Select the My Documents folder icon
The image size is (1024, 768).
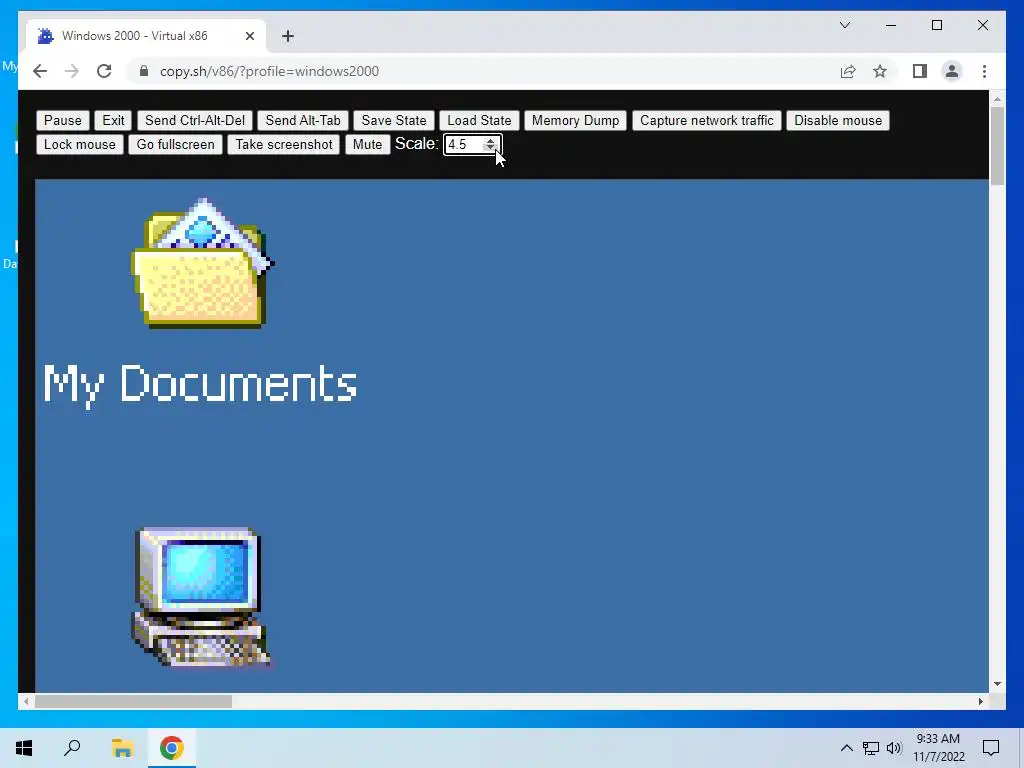[202, 263]
